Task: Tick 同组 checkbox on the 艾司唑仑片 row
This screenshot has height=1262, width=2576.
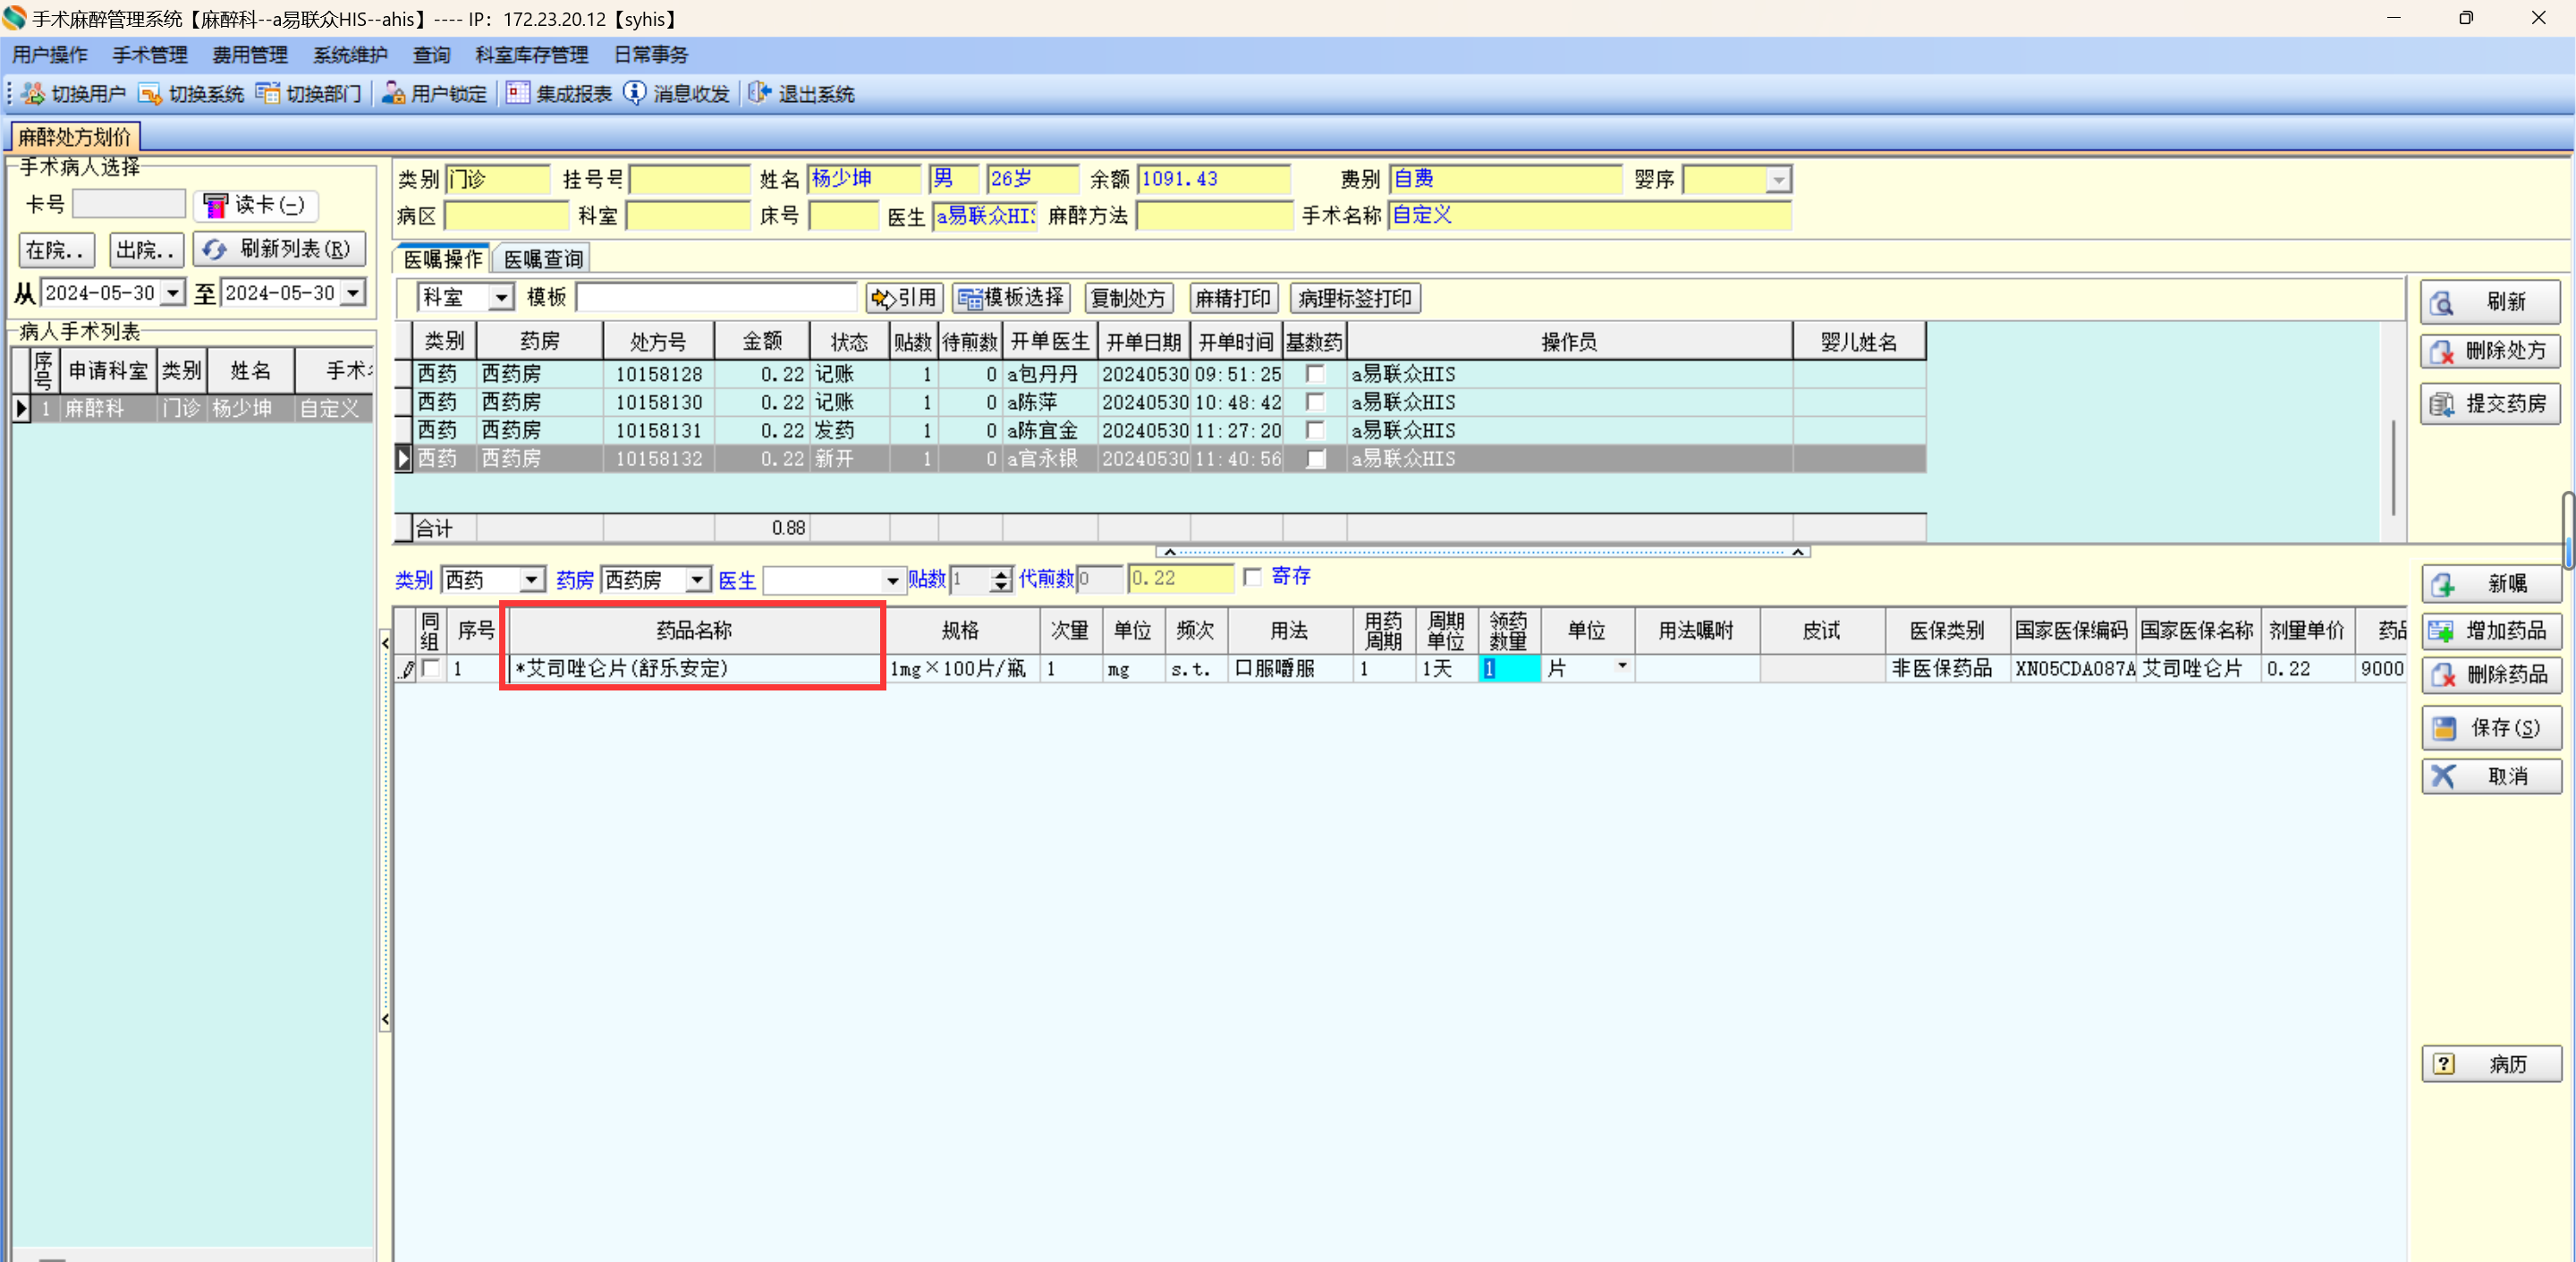Action: click(x=431, y=669)
